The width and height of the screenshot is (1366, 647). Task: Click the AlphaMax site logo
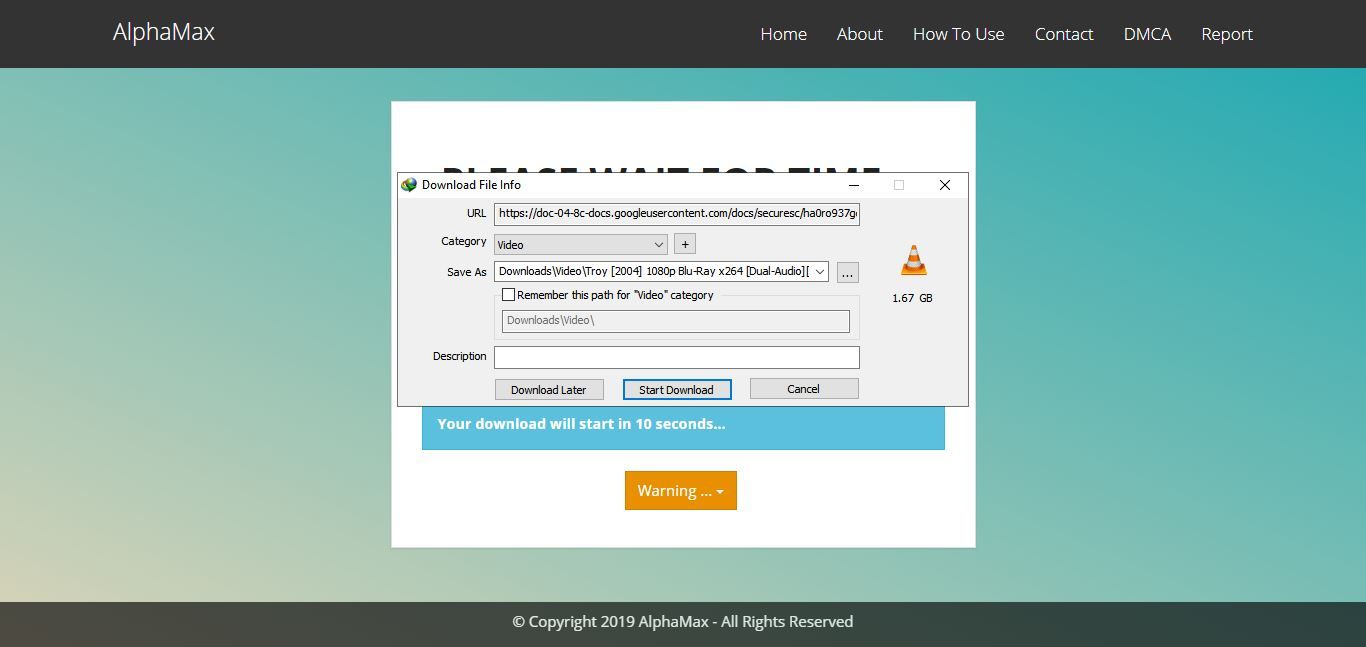[164, 32]
